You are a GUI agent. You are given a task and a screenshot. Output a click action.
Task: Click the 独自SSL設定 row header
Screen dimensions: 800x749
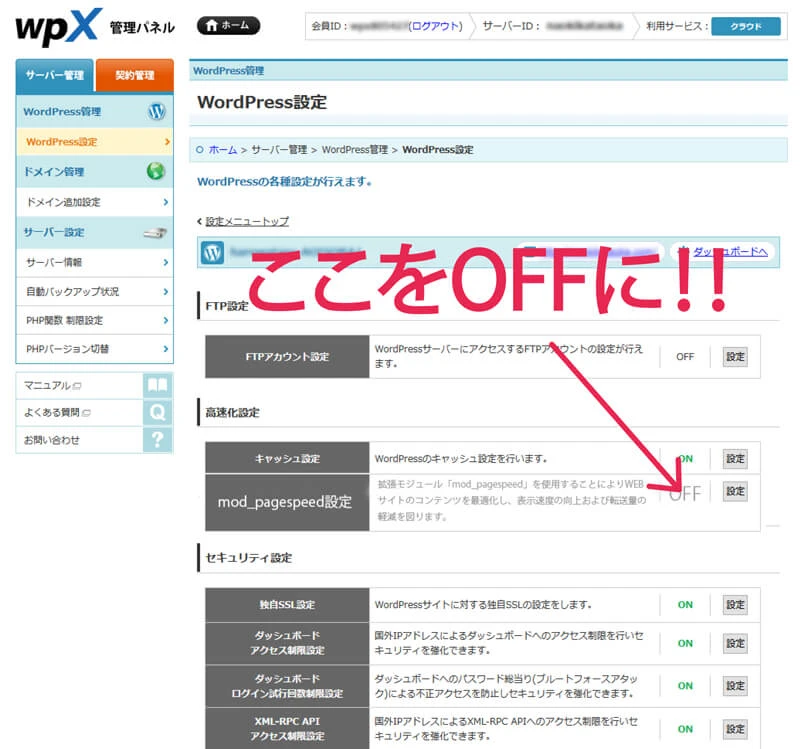pyautogui.click(x=287, y=605)
